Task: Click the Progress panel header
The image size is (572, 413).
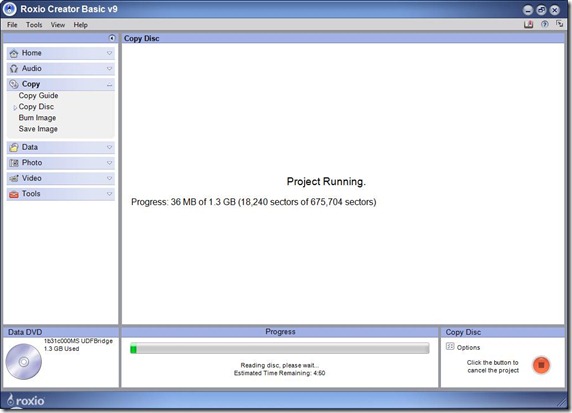Action: coord(280,332)
